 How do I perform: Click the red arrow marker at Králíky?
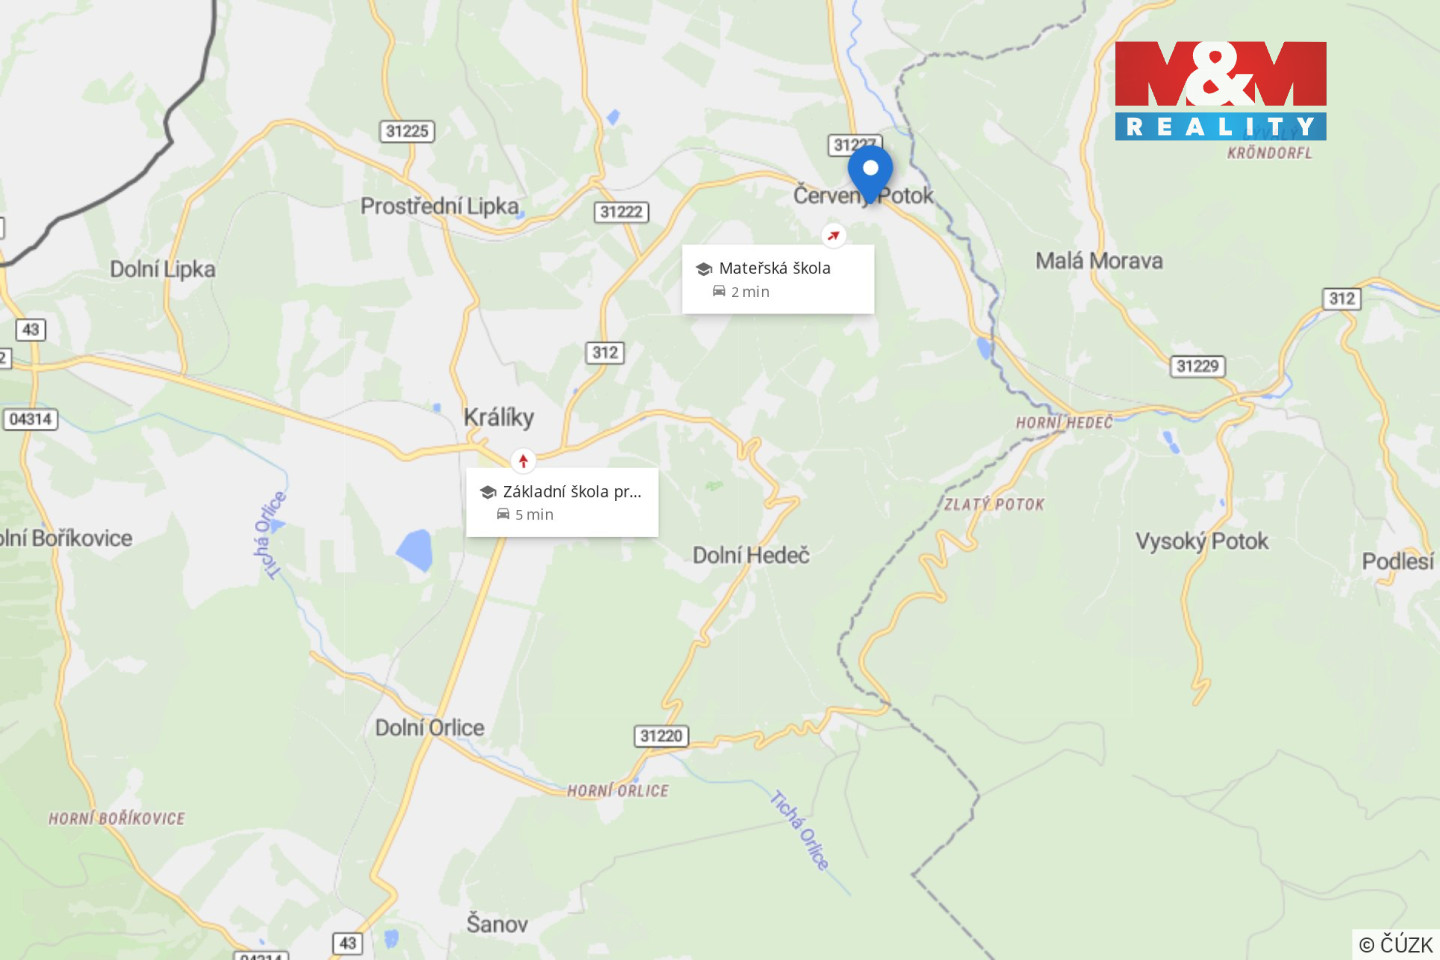523,461
